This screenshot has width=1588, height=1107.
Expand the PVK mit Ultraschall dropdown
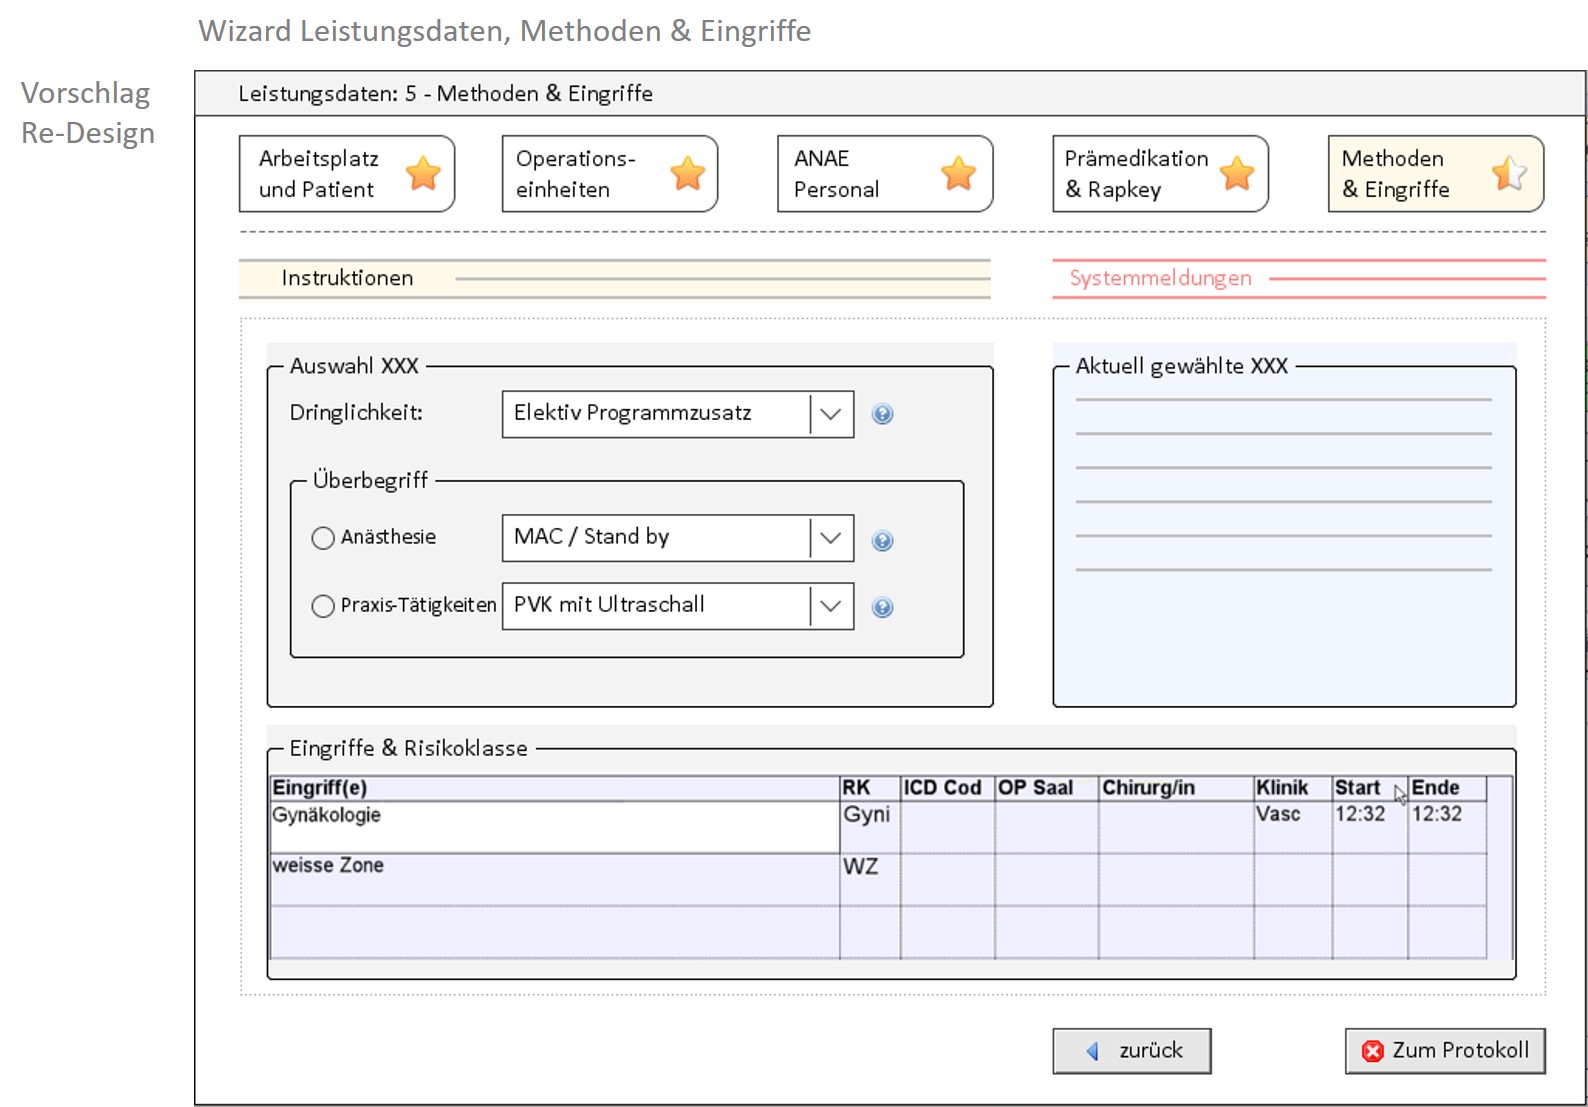click(x=831, y=606)
